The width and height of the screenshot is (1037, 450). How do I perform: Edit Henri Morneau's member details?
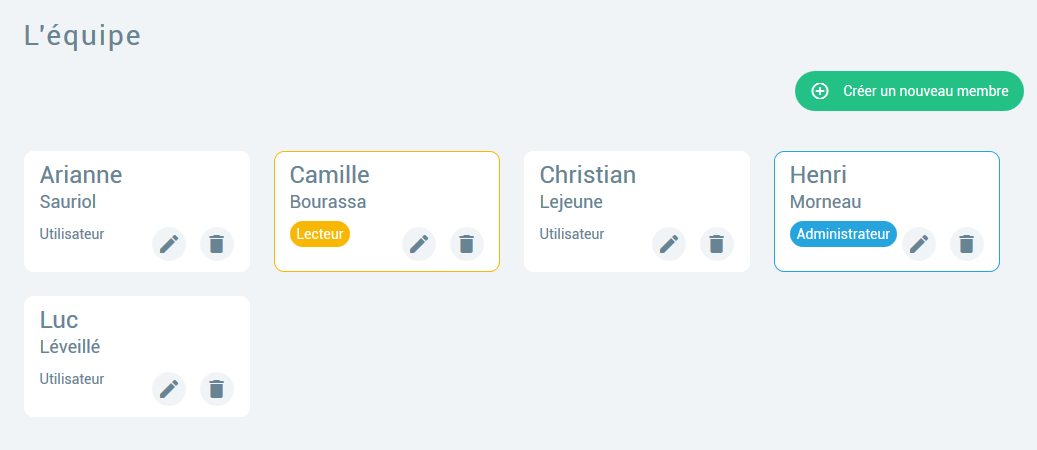[x=919, y=244]
